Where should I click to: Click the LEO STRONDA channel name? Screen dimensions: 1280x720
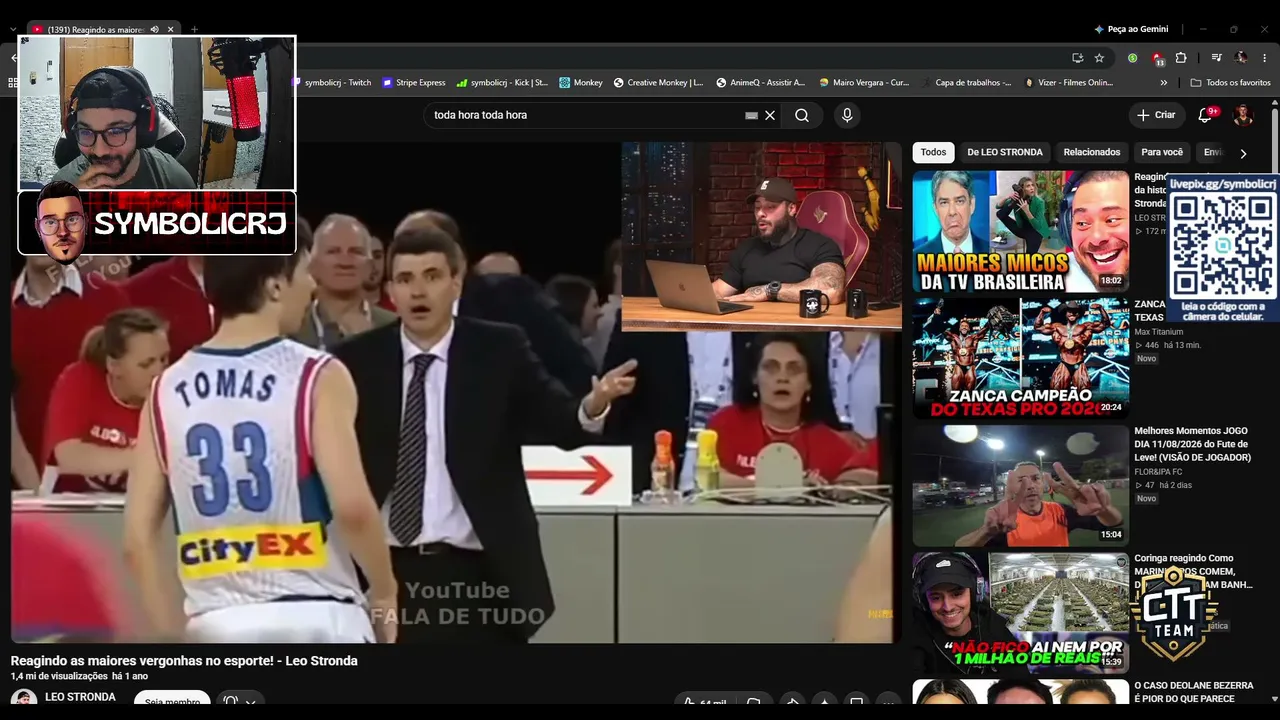point(80,697)
